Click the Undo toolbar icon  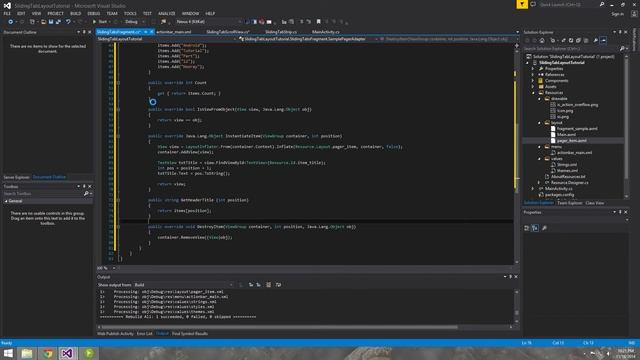coord(68,22)
